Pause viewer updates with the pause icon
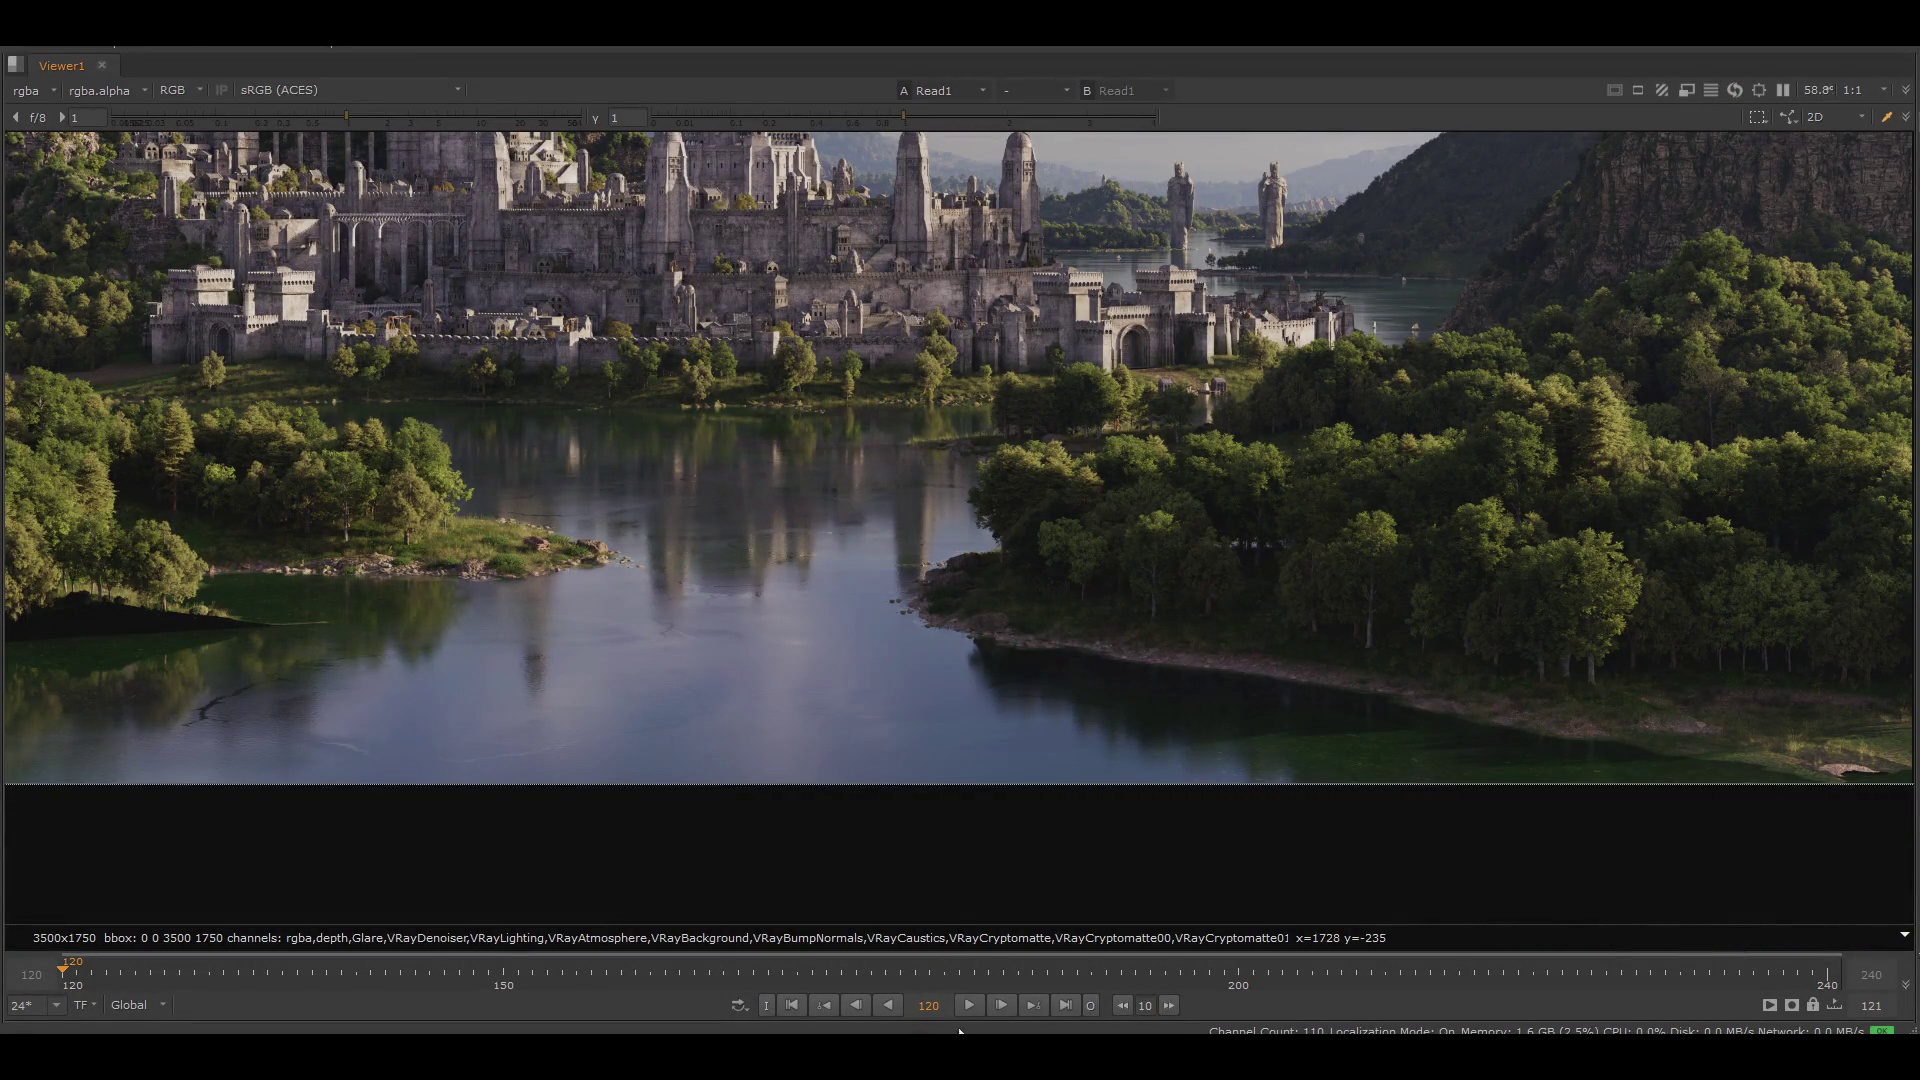 (x=1783, y=90)
